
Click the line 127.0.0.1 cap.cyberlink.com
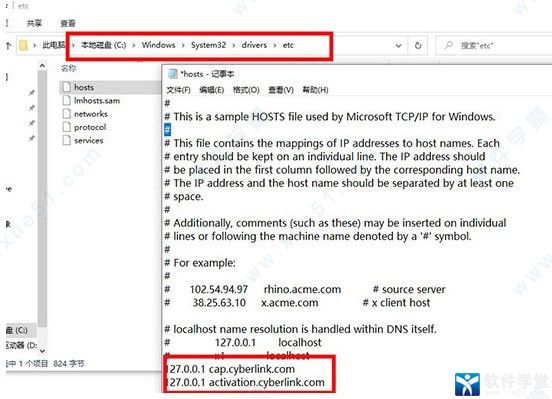click(231, 369)
